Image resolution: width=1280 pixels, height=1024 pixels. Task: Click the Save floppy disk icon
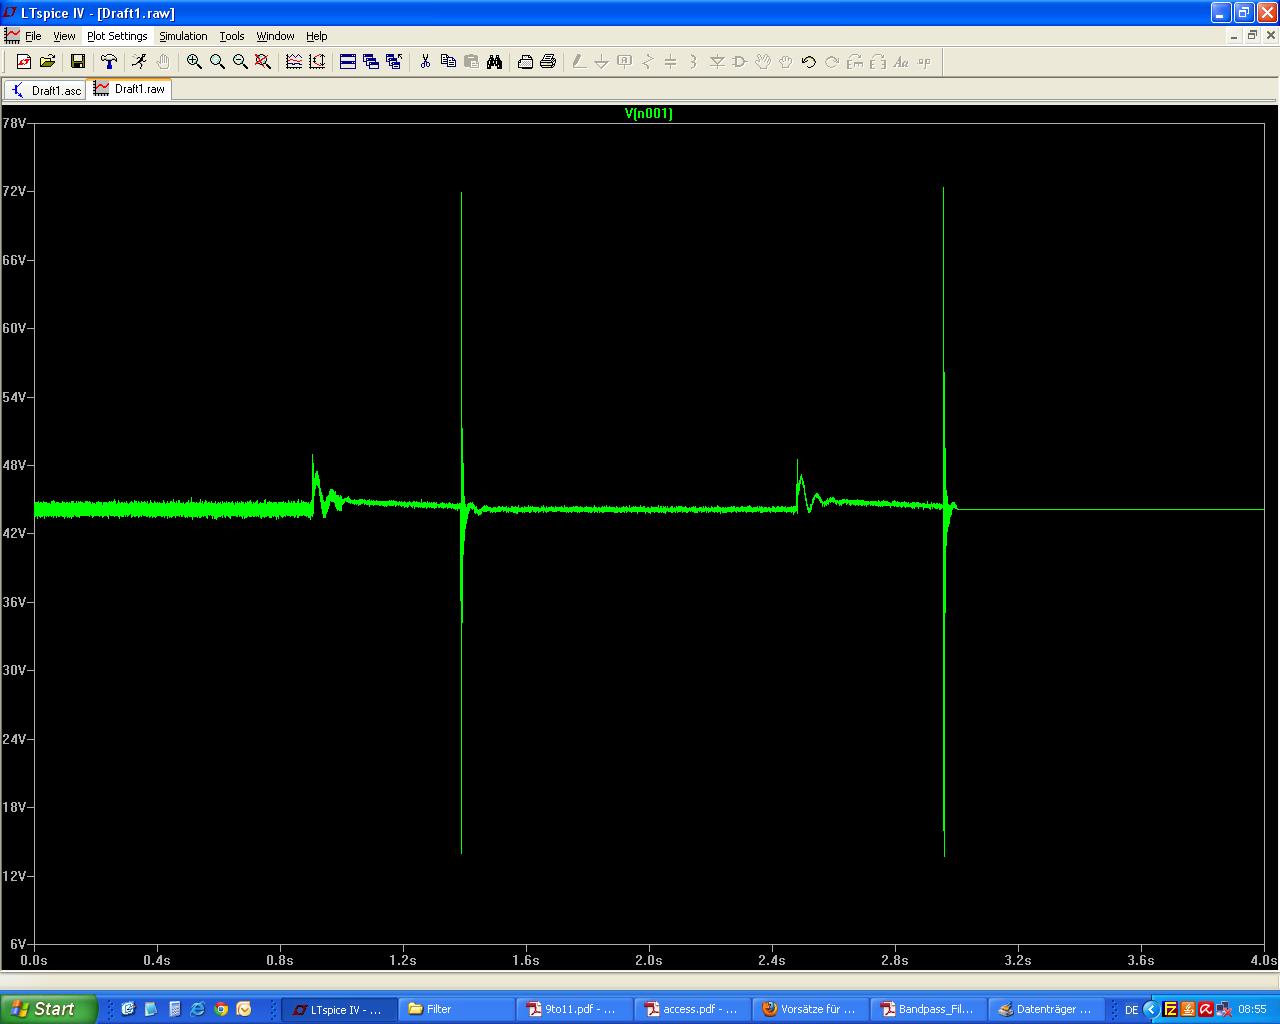click(x=78, y=62)
